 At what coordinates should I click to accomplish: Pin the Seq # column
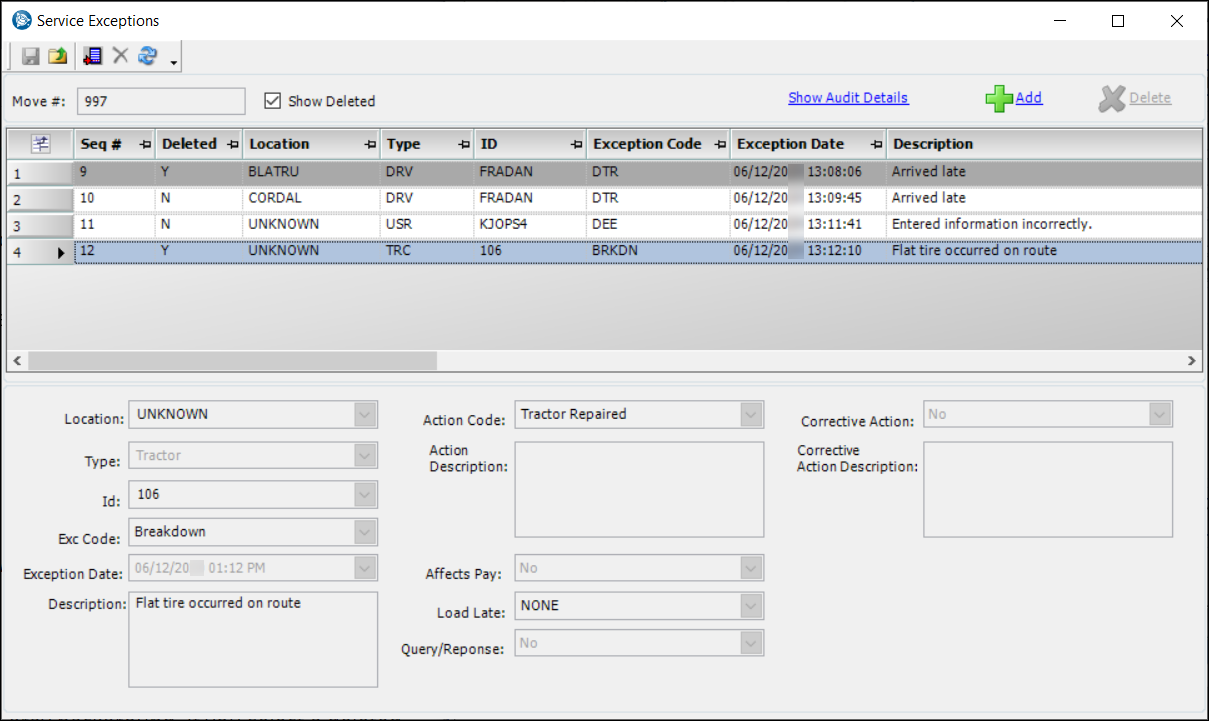point(145,145)
